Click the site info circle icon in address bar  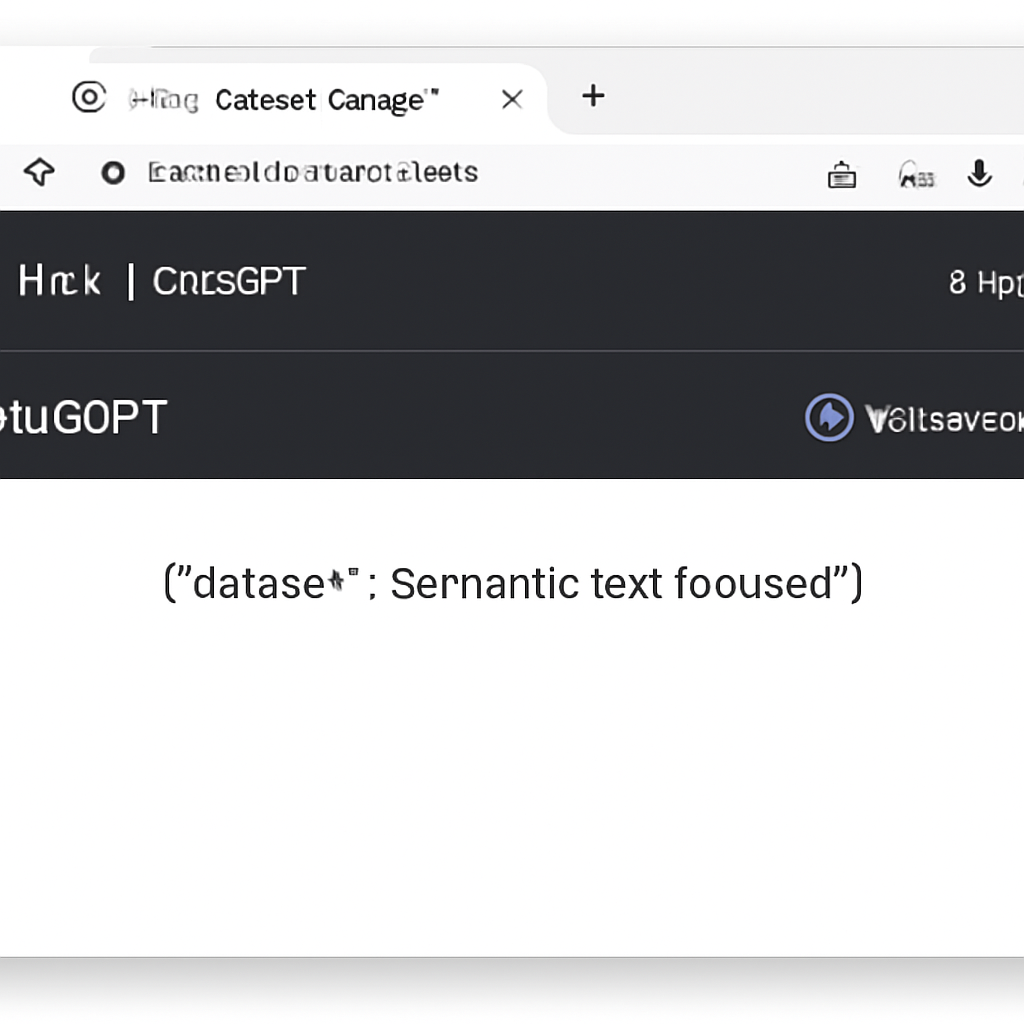coord(113,173)
